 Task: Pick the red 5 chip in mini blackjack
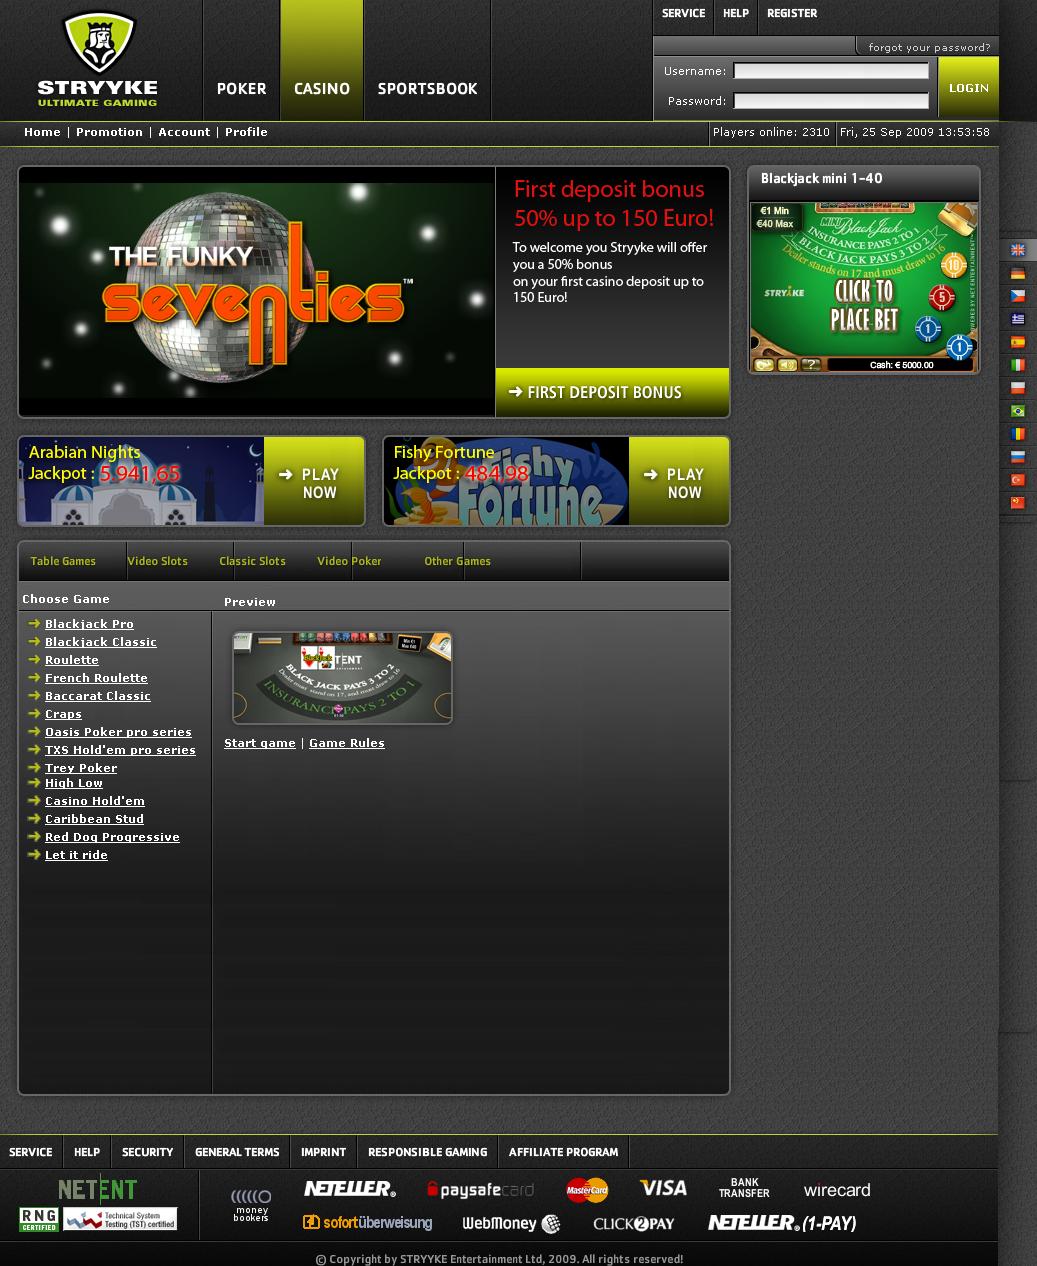pos(941,297)
